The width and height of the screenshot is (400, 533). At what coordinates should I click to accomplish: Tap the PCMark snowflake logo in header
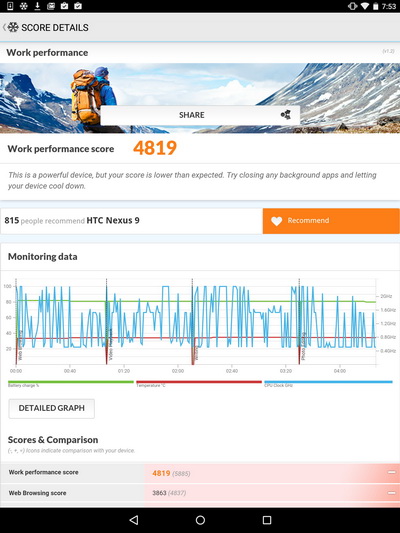[13, 27]
